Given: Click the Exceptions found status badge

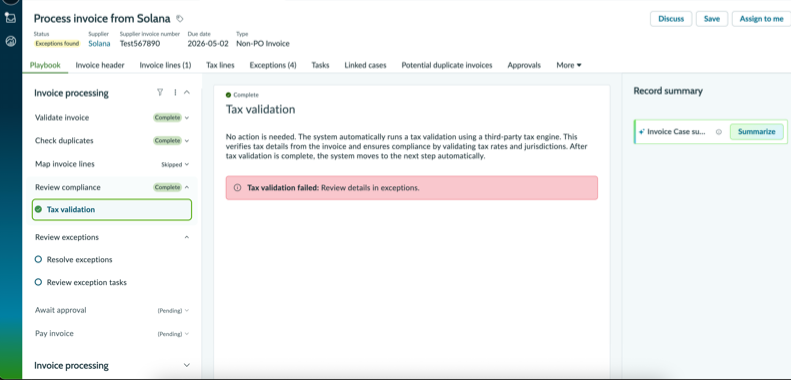Looking at the screenshot, I should (x=57, y=43).
